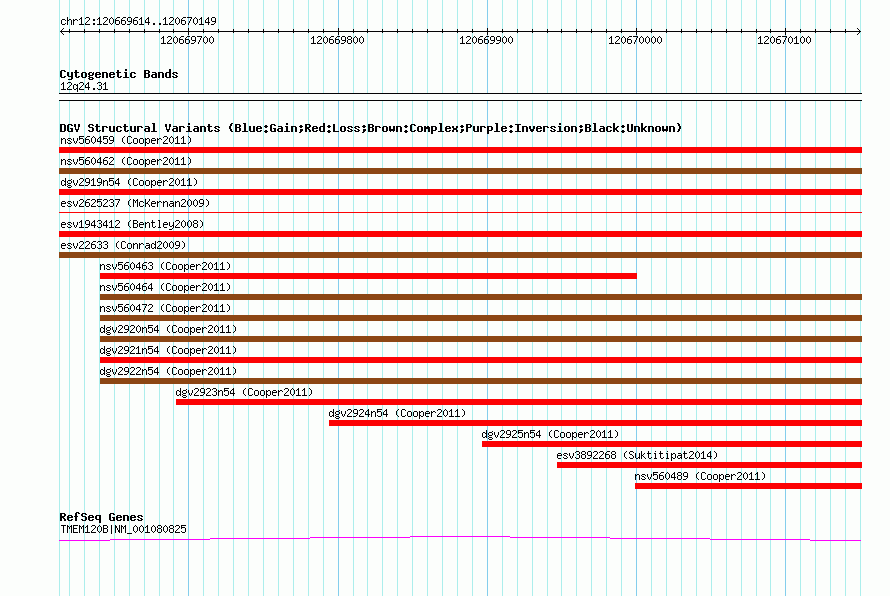Select the esv3892268 red bar
Image resolution: width=890 pixels, height=596 pixels.
tap(710, 465)
